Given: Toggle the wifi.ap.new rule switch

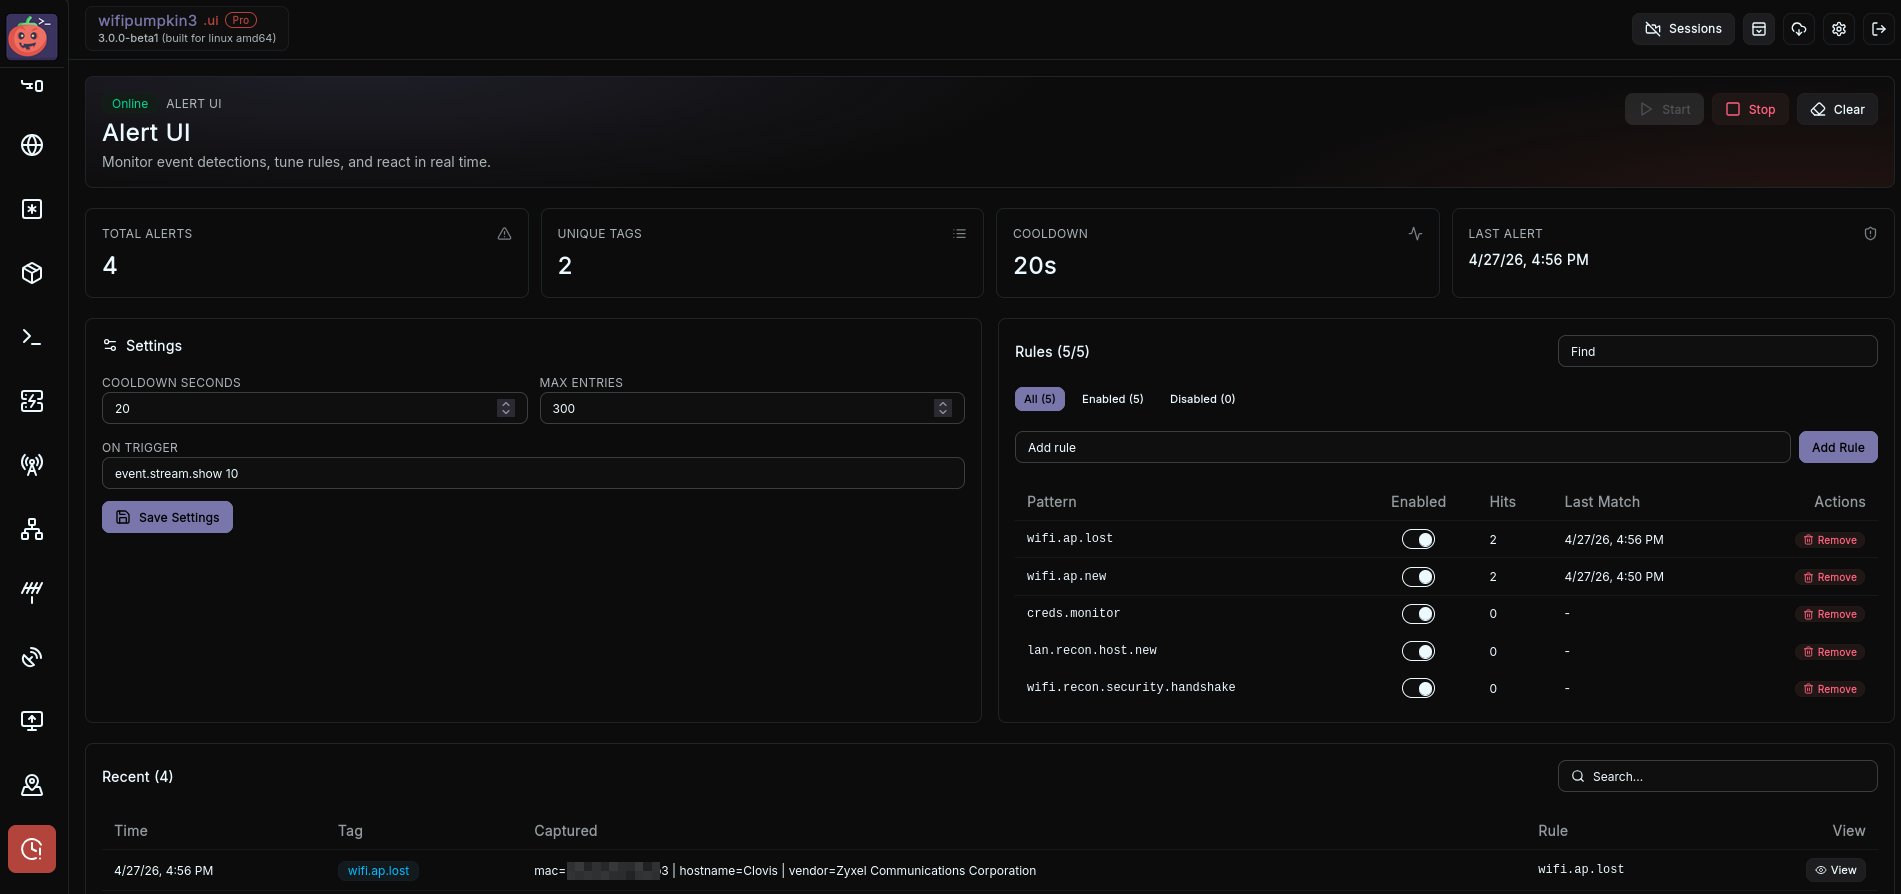Looking at the screenshot, I should click(1418, 577).
